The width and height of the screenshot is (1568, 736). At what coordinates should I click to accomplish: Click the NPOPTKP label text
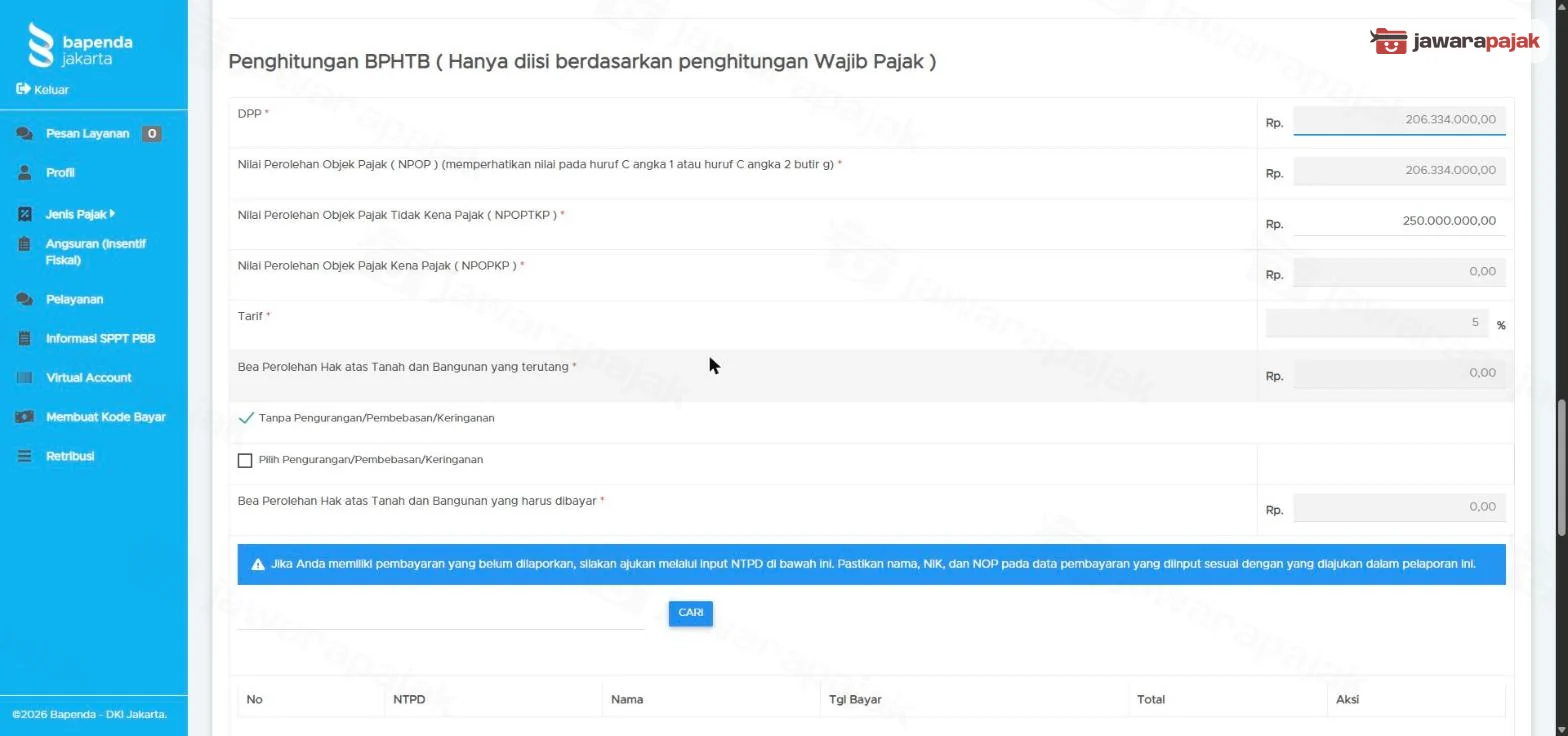[x=401, y=215]
